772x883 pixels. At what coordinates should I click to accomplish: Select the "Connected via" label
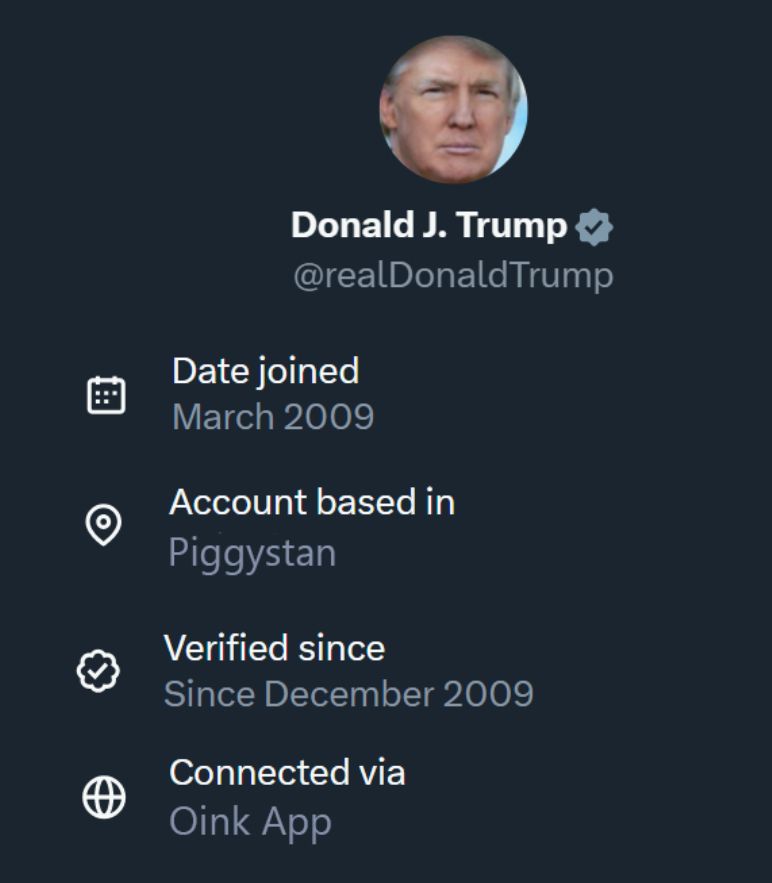pos(287,773)
